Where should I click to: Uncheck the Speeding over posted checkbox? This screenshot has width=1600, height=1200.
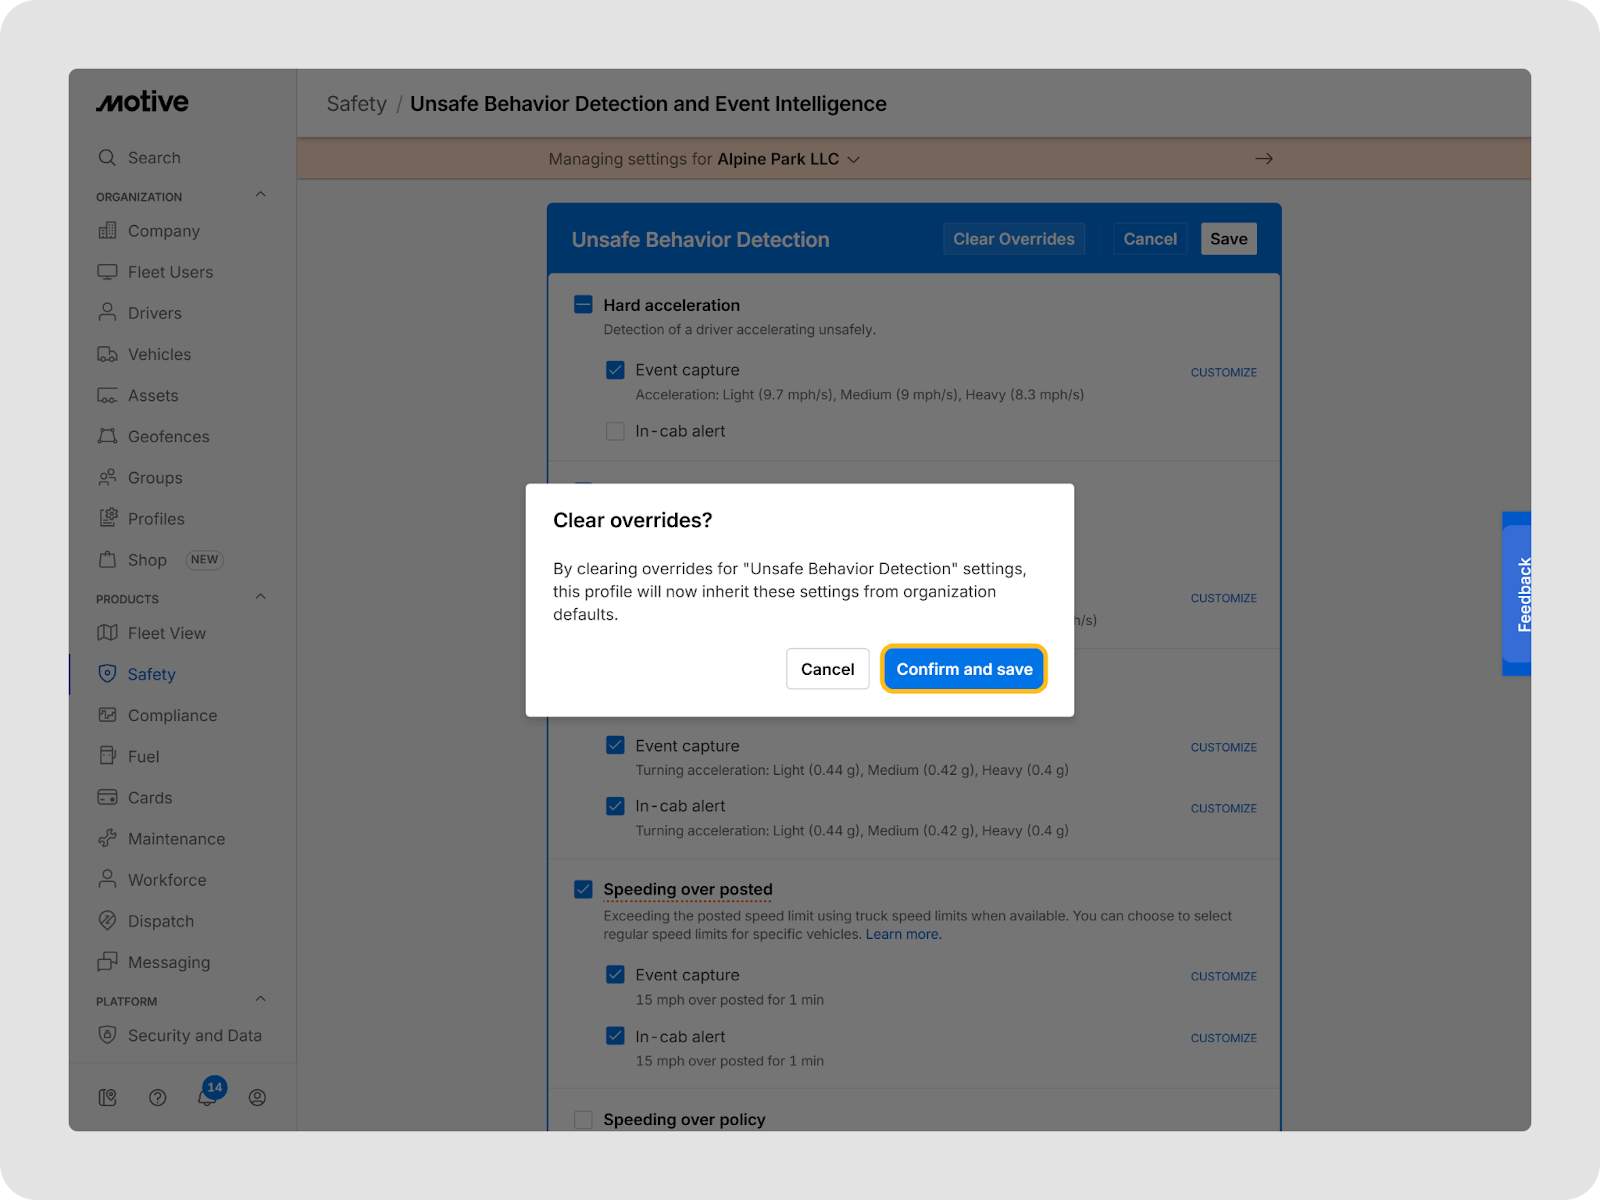tap(583, 889)
